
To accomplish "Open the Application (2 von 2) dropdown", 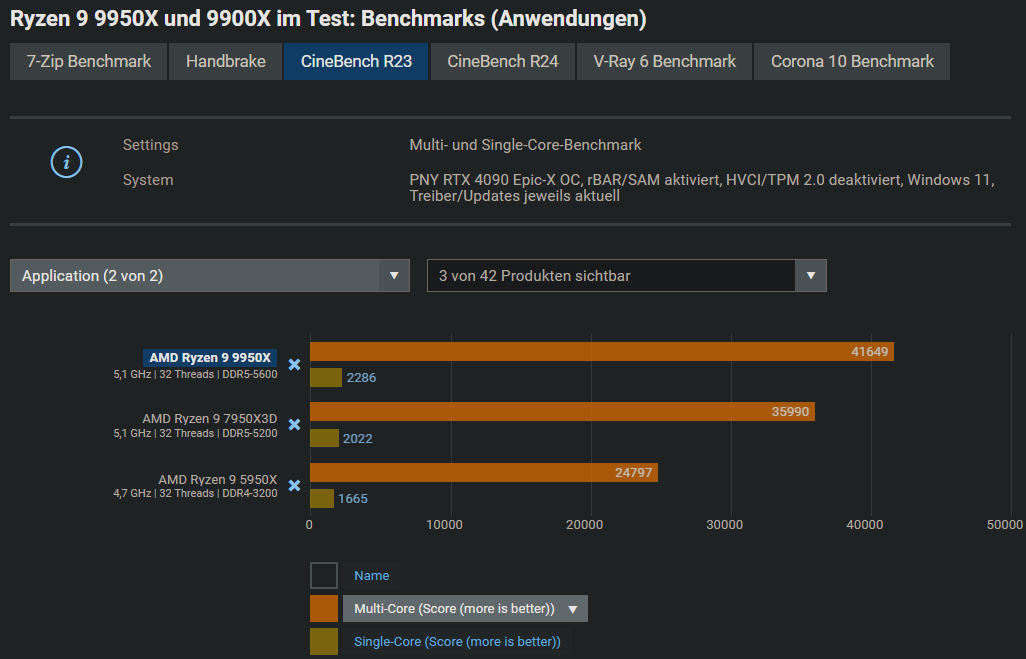I will pyautogui.click(x=209, y=276).
